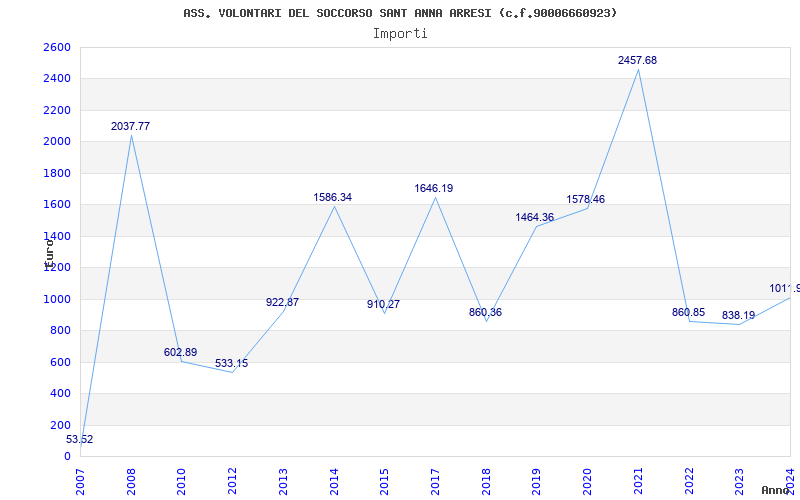Screen dimensions: 800x500
Task: Click the year 2013 axis label
Action: pyautogui.click(x=283, y=481)
